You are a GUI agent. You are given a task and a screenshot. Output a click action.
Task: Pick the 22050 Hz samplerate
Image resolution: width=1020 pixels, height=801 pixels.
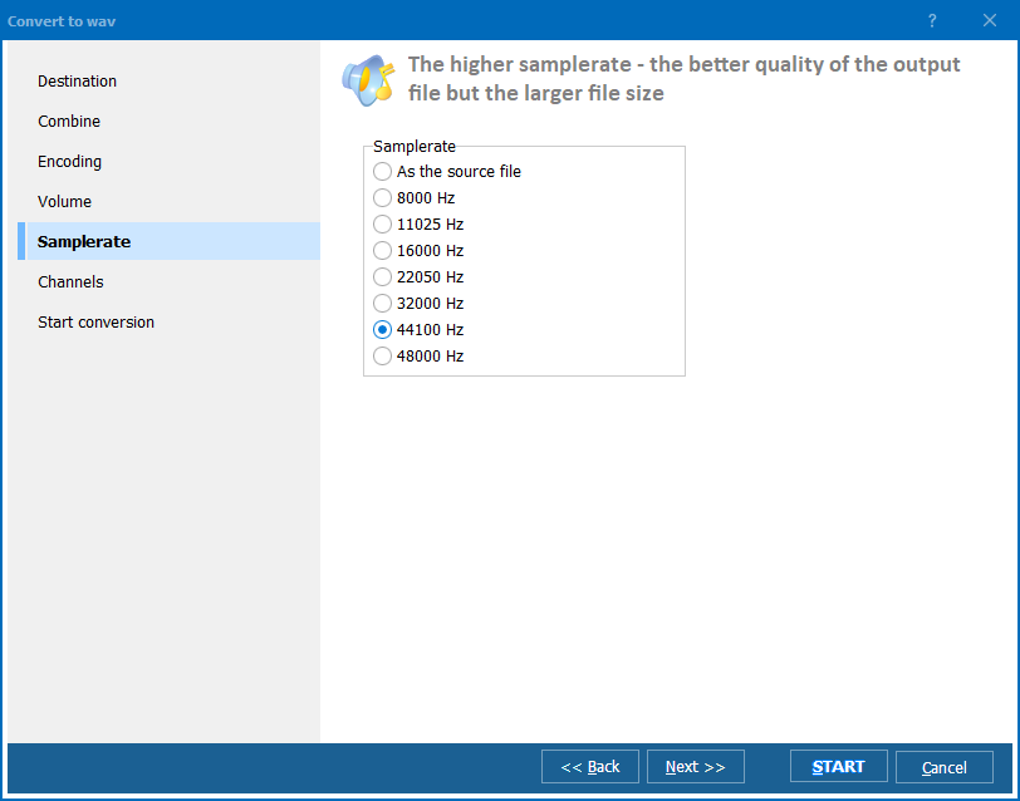[x=382, y=277]
